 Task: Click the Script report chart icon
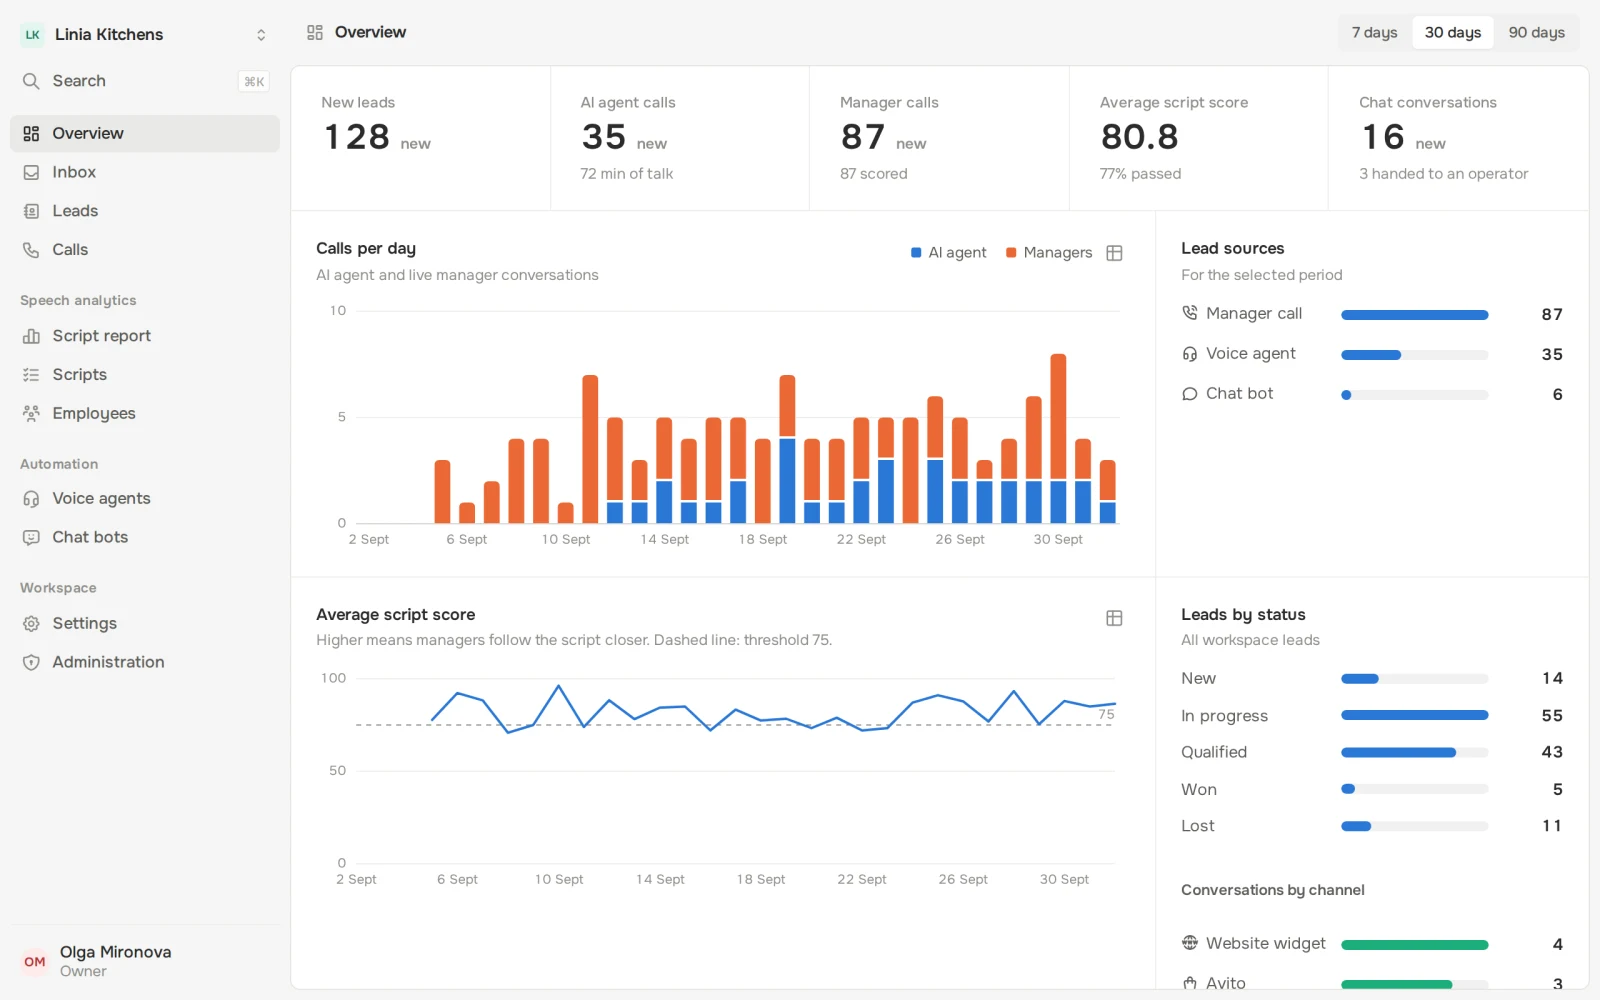pyautogui.click(x=31, y=336)
